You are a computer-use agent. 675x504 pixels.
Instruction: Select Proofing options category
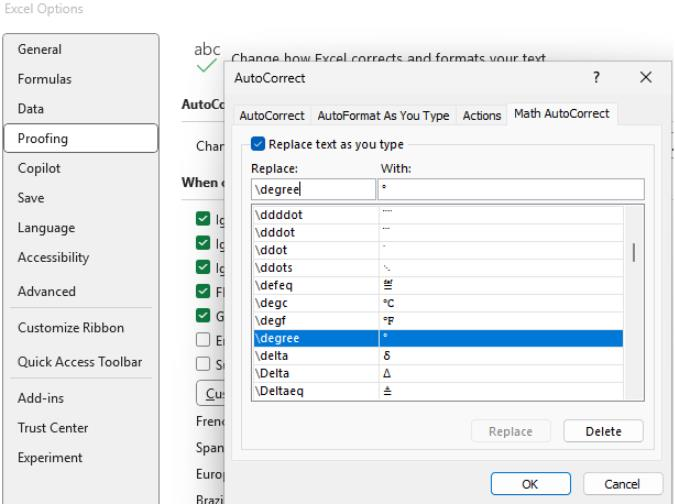(81, 138)
